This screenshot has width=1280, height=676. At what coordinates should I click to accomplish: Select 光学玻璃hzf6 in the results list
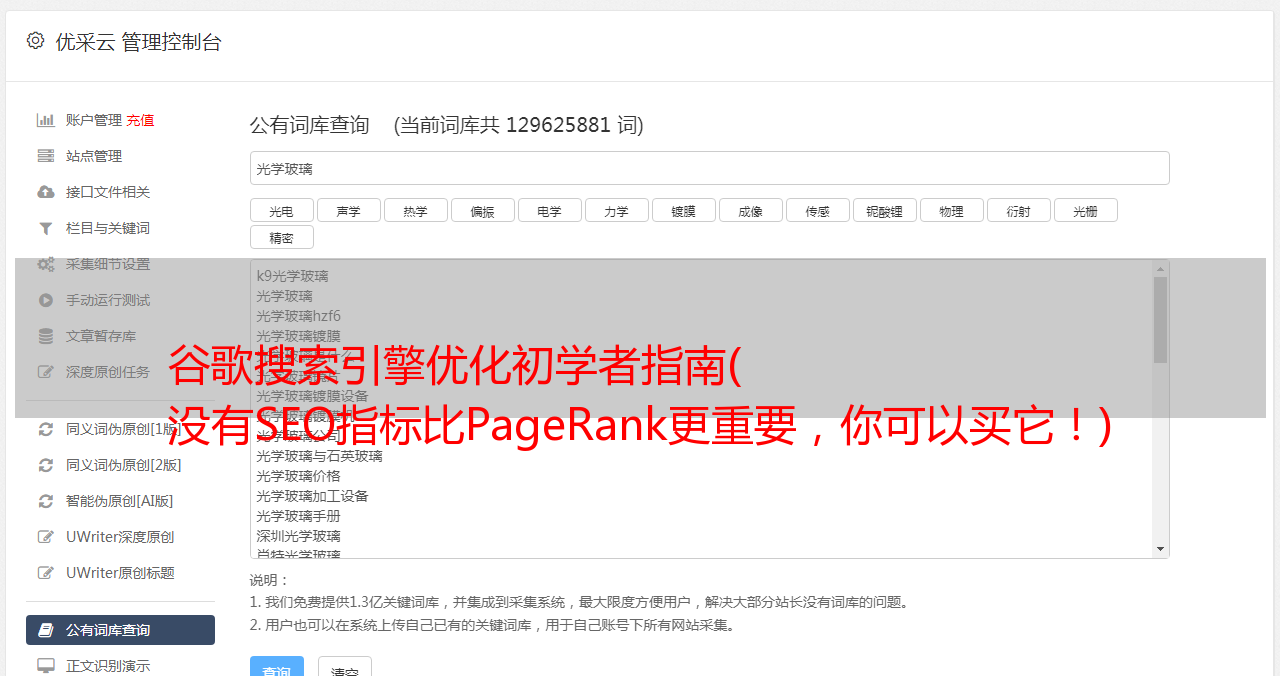298,316
